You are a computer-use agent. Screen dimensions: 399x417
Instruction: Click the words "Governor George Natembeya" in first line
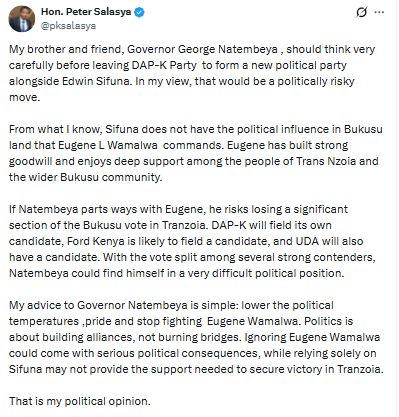[x=202, y=49]
